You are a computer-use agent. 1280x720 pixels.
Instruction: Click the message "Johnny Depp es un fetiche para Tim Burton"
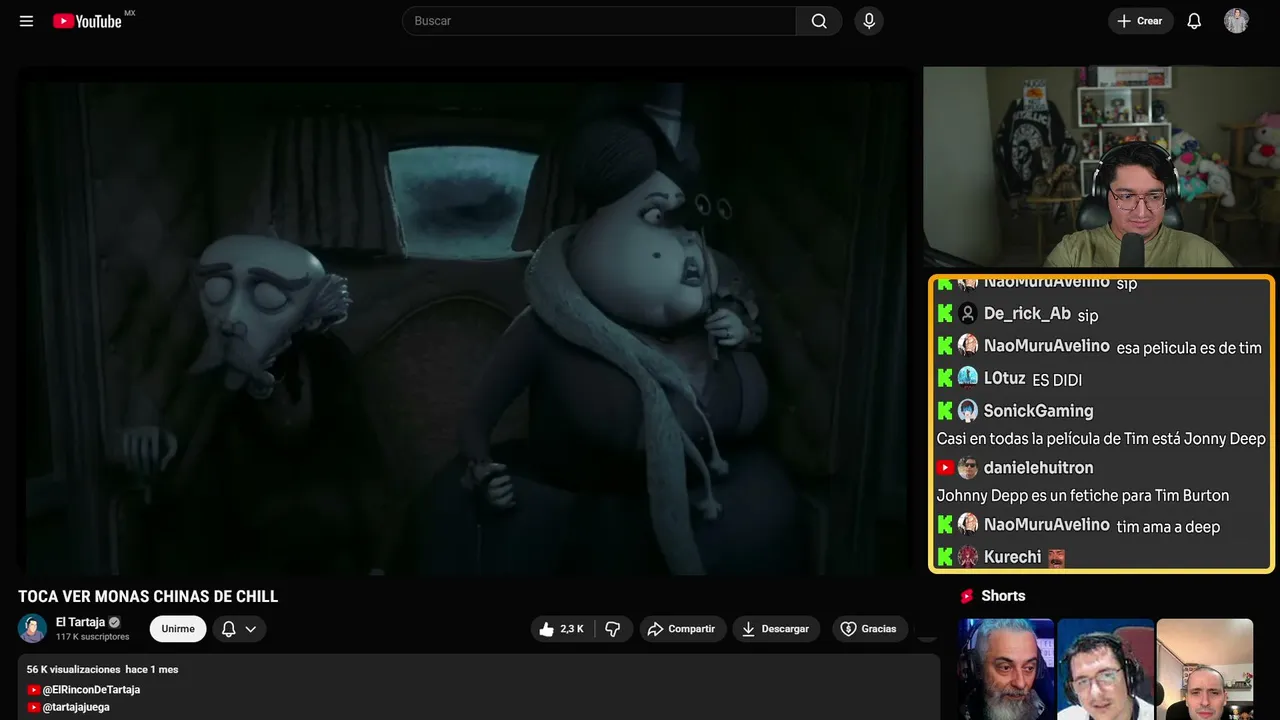[1083, 495]
